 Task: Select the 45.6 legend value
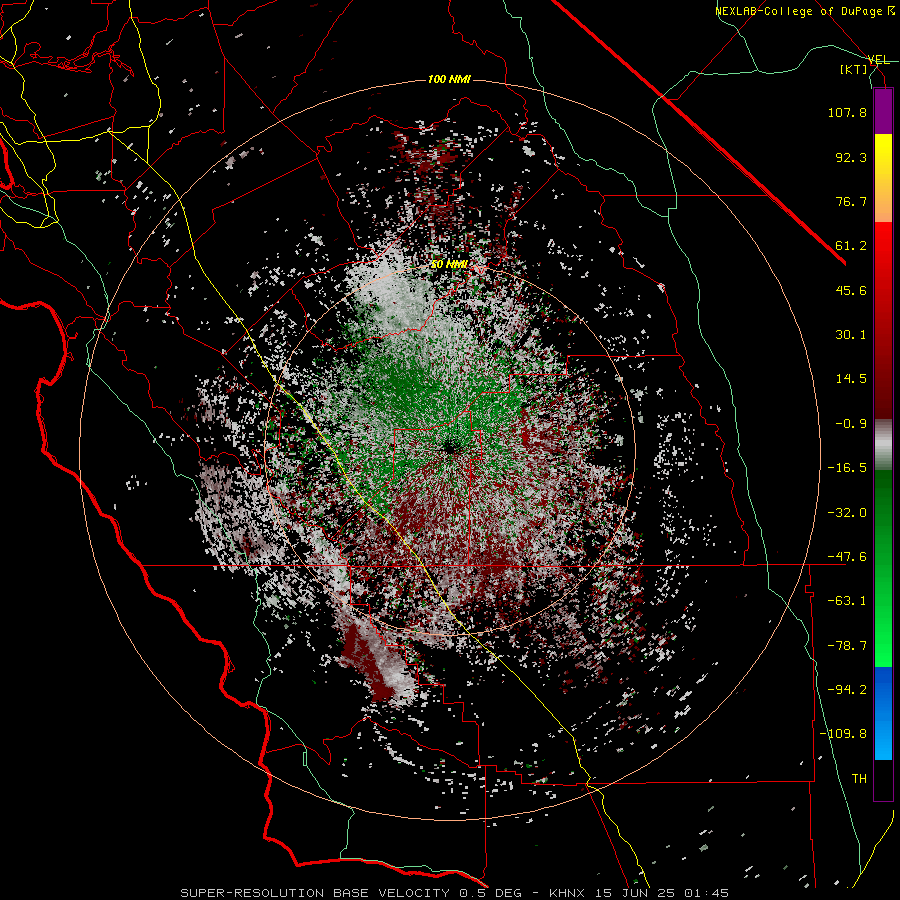(x=851, y=290)
